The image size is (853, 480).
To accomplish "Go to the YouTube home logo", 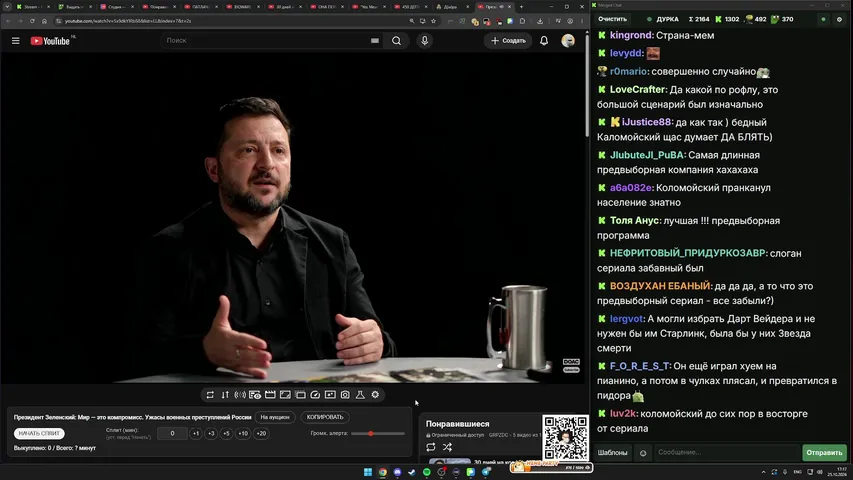I will point(50,41).
